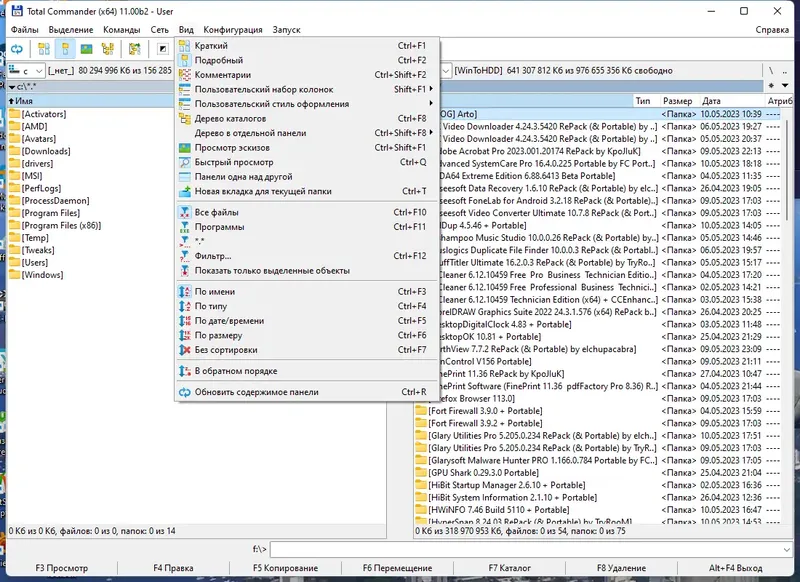The width and height of the screenshot is (800, 582).
Task: Select the *.* filter menu entry
Action: [307, 241]
